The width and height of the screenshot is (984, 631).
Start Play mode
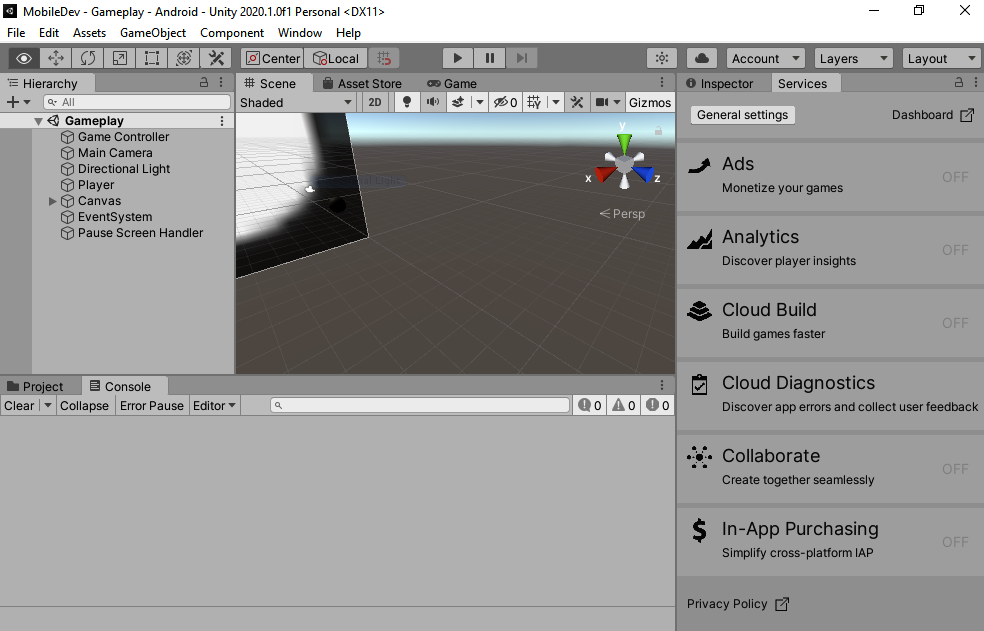(x=457, y=58)
